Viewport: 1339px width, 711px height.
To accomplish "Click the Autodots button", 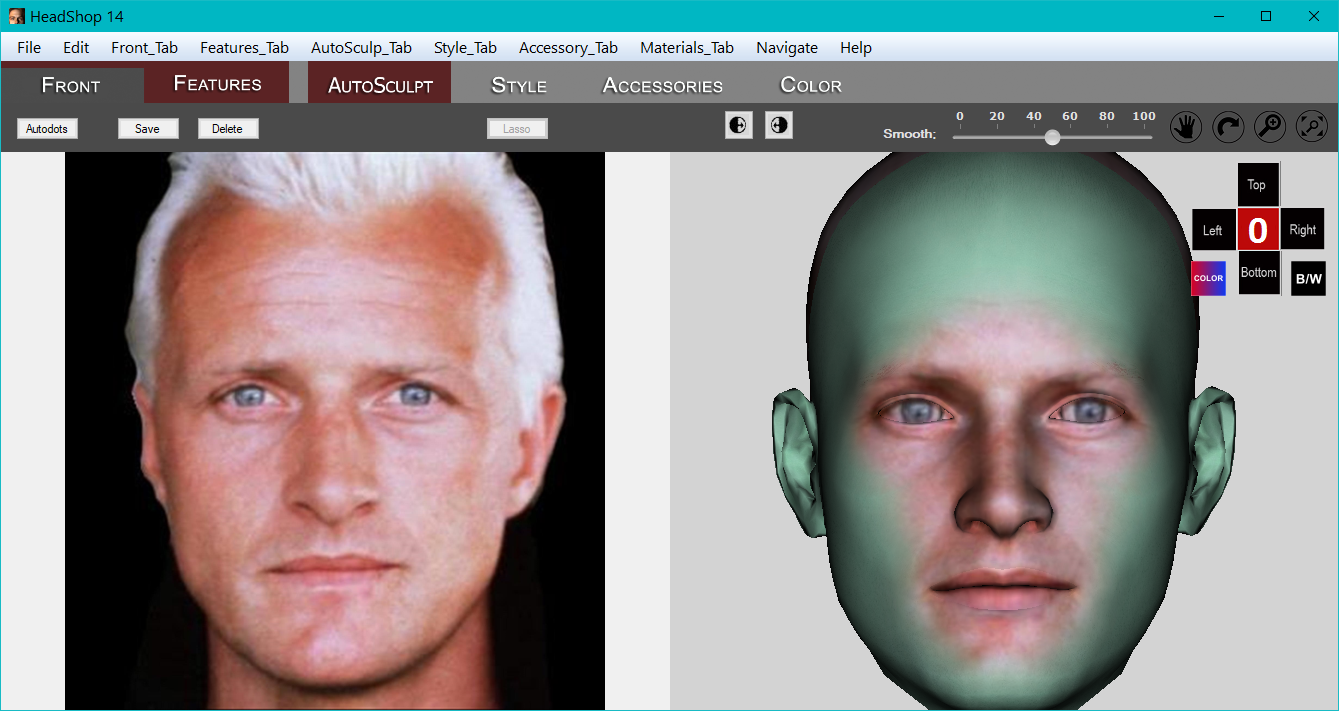I will (x=48, y=129).
